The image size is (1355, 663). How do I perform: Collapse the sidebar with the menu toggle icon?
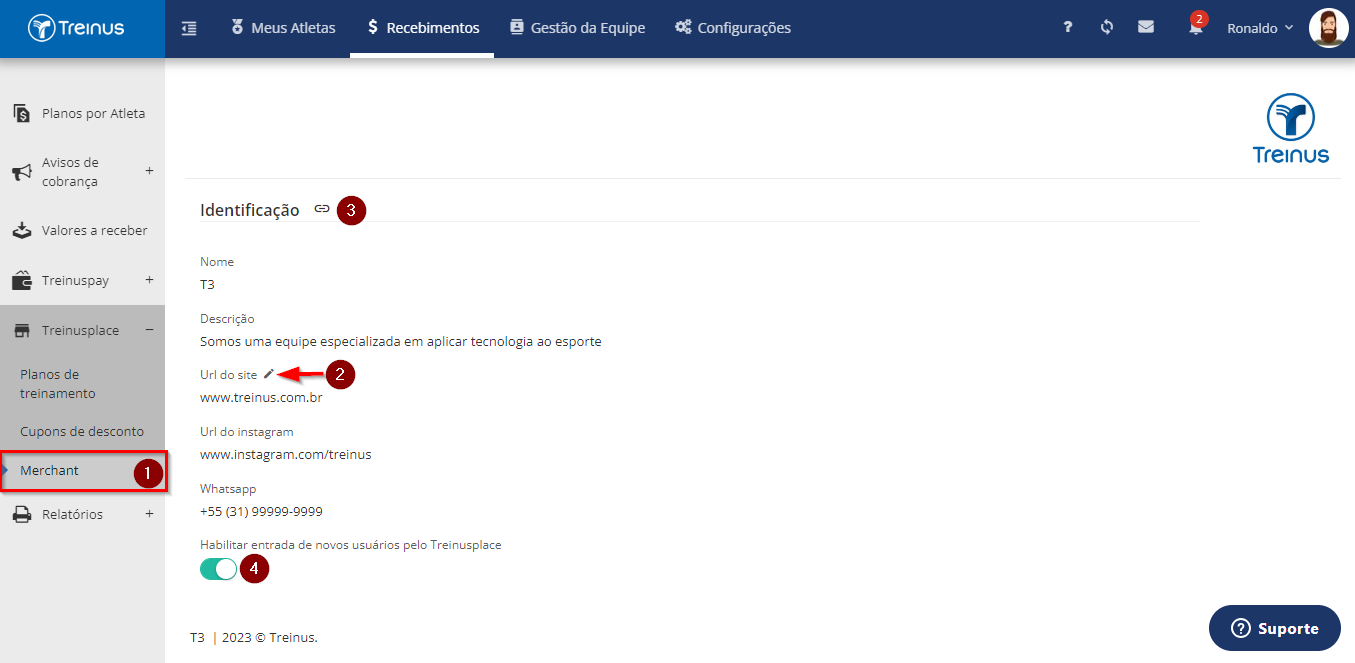(x=189, y=28)
